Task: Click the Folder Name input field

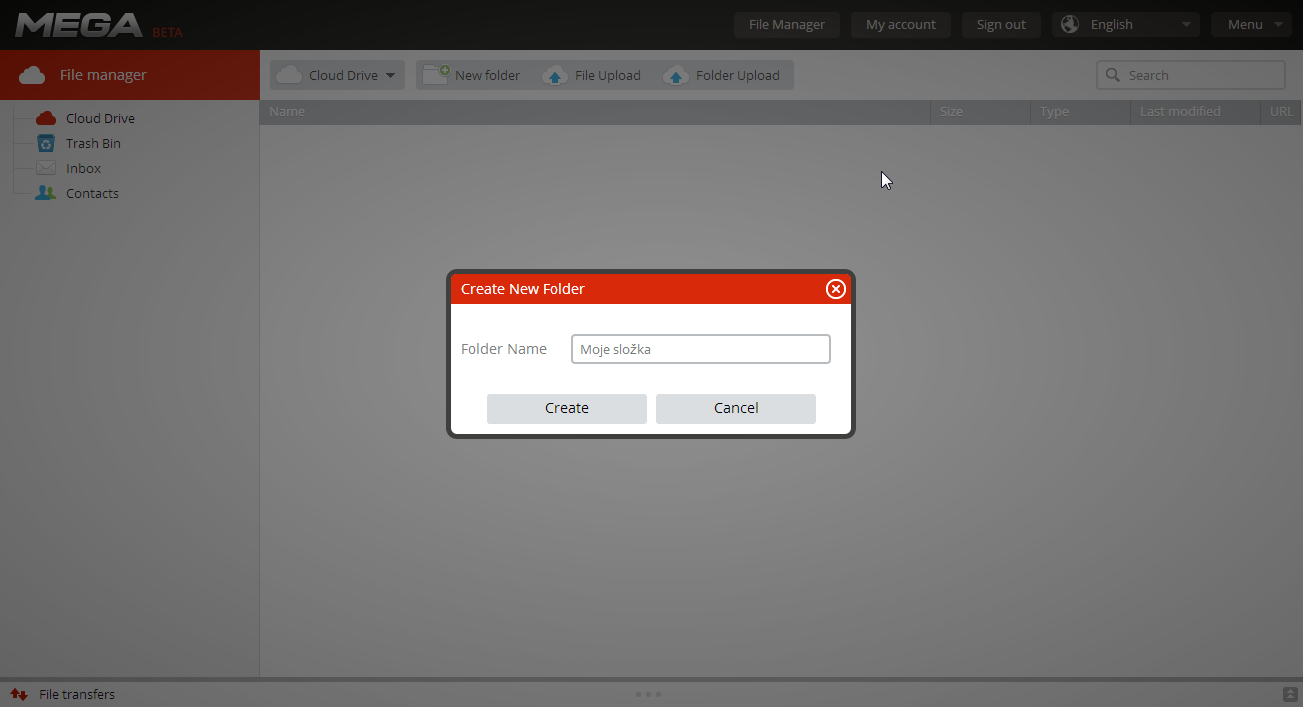Action: click(x=700, y=349)
